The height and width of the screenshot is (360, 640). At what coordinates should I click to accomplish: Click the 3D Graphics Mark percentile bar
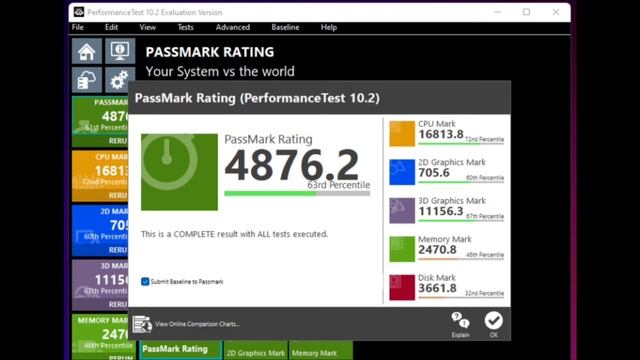coord(461,221)
